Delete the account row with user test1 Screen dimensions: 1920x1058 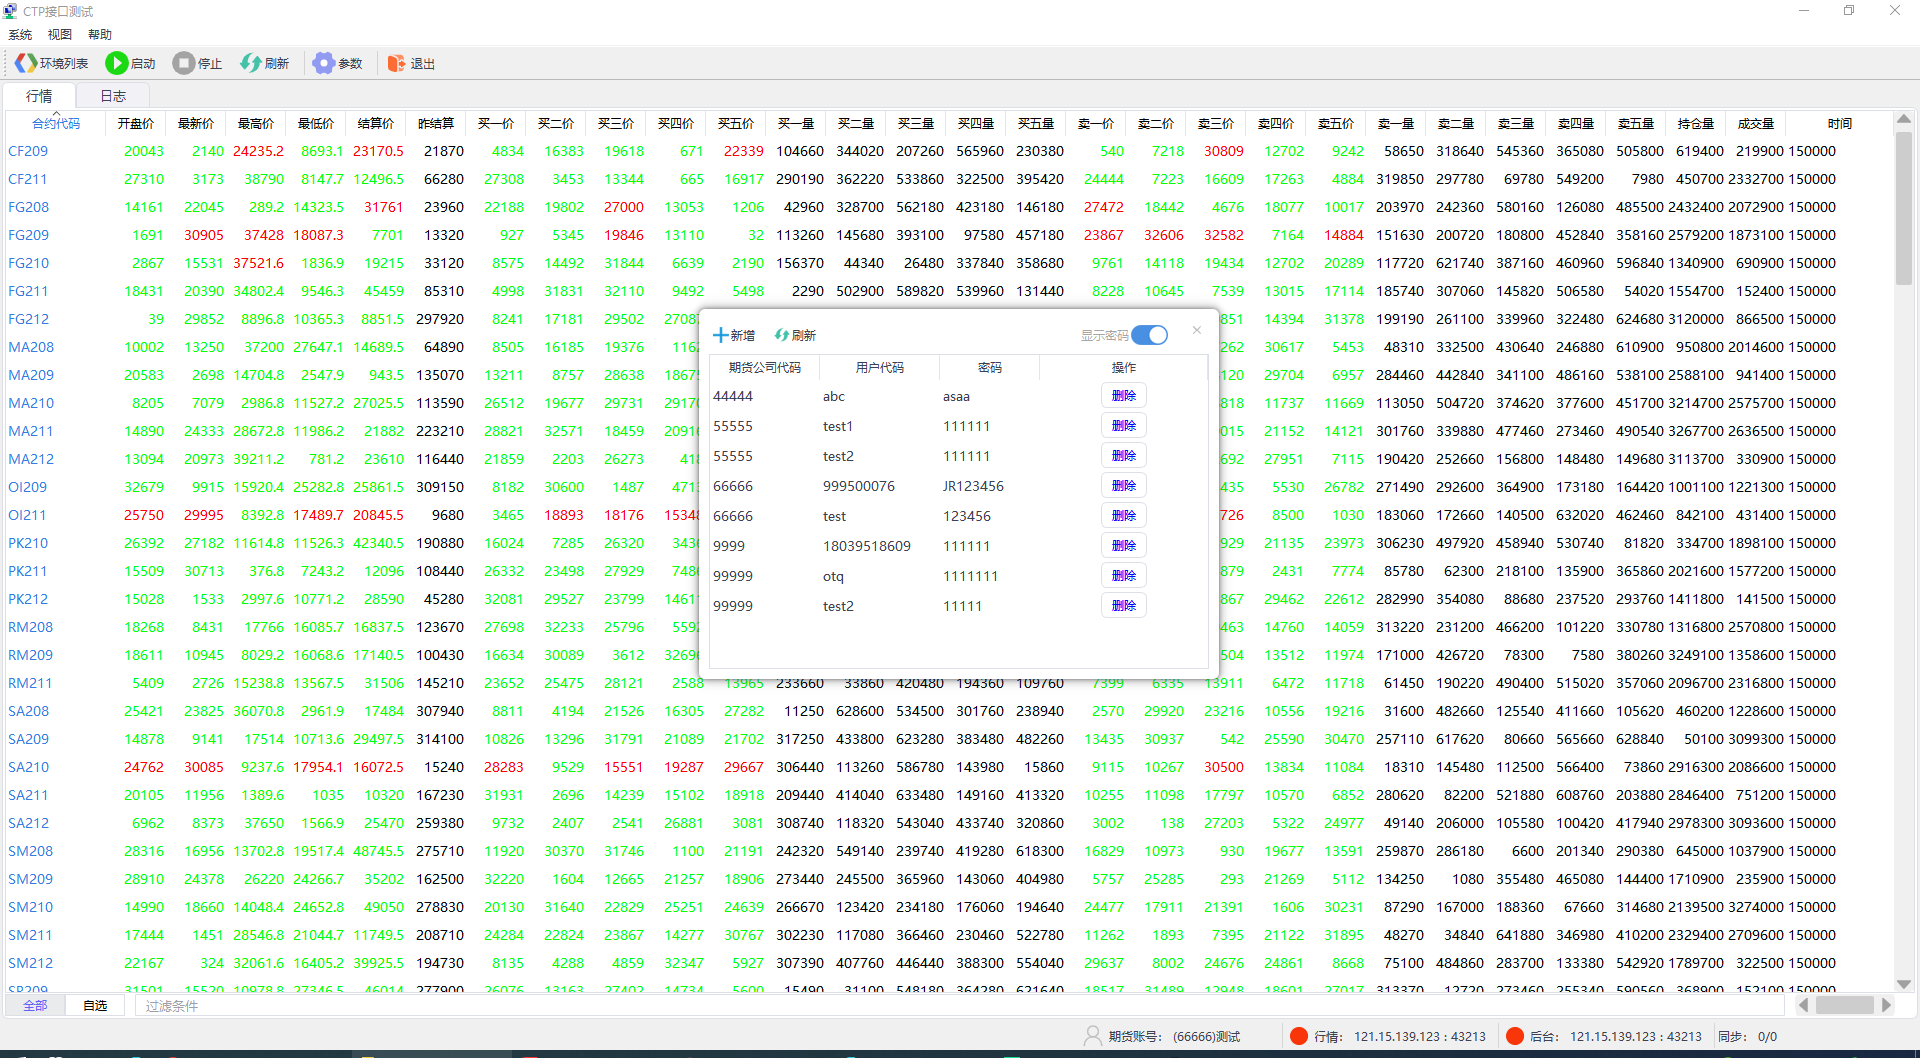[1124, 426]
